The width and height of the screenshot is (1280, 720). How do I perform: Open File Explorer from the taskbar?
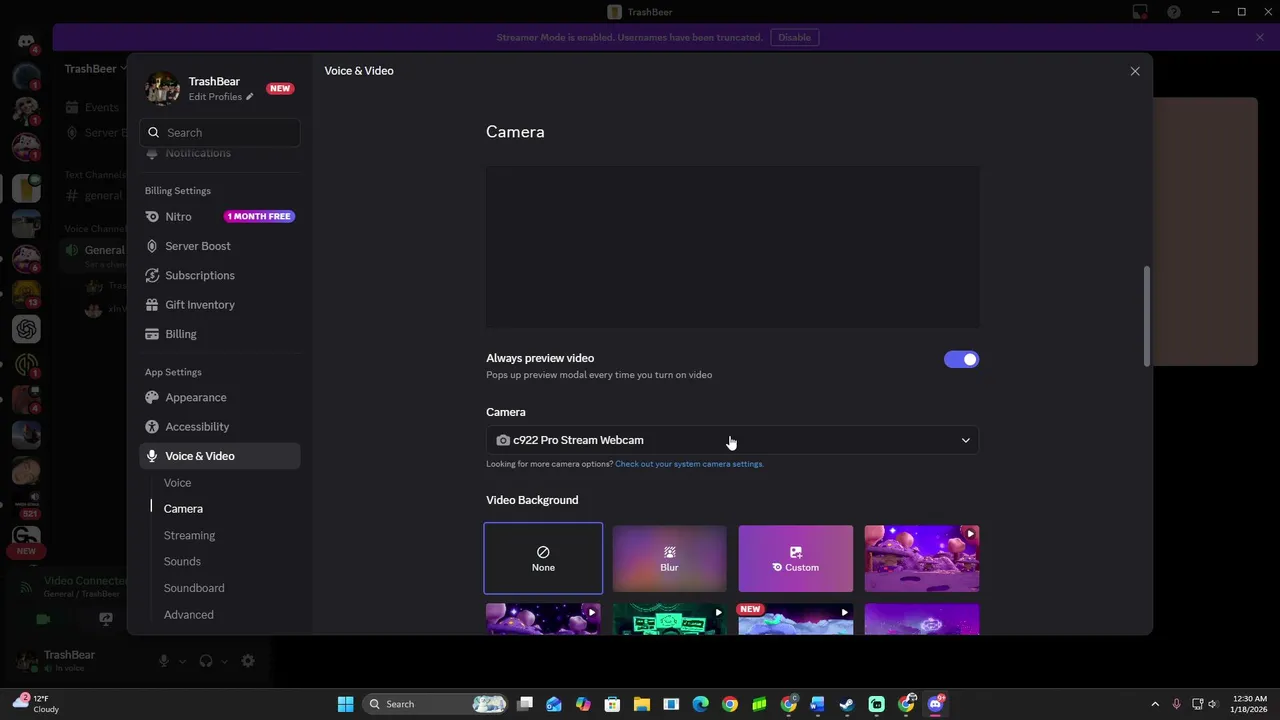642,704
